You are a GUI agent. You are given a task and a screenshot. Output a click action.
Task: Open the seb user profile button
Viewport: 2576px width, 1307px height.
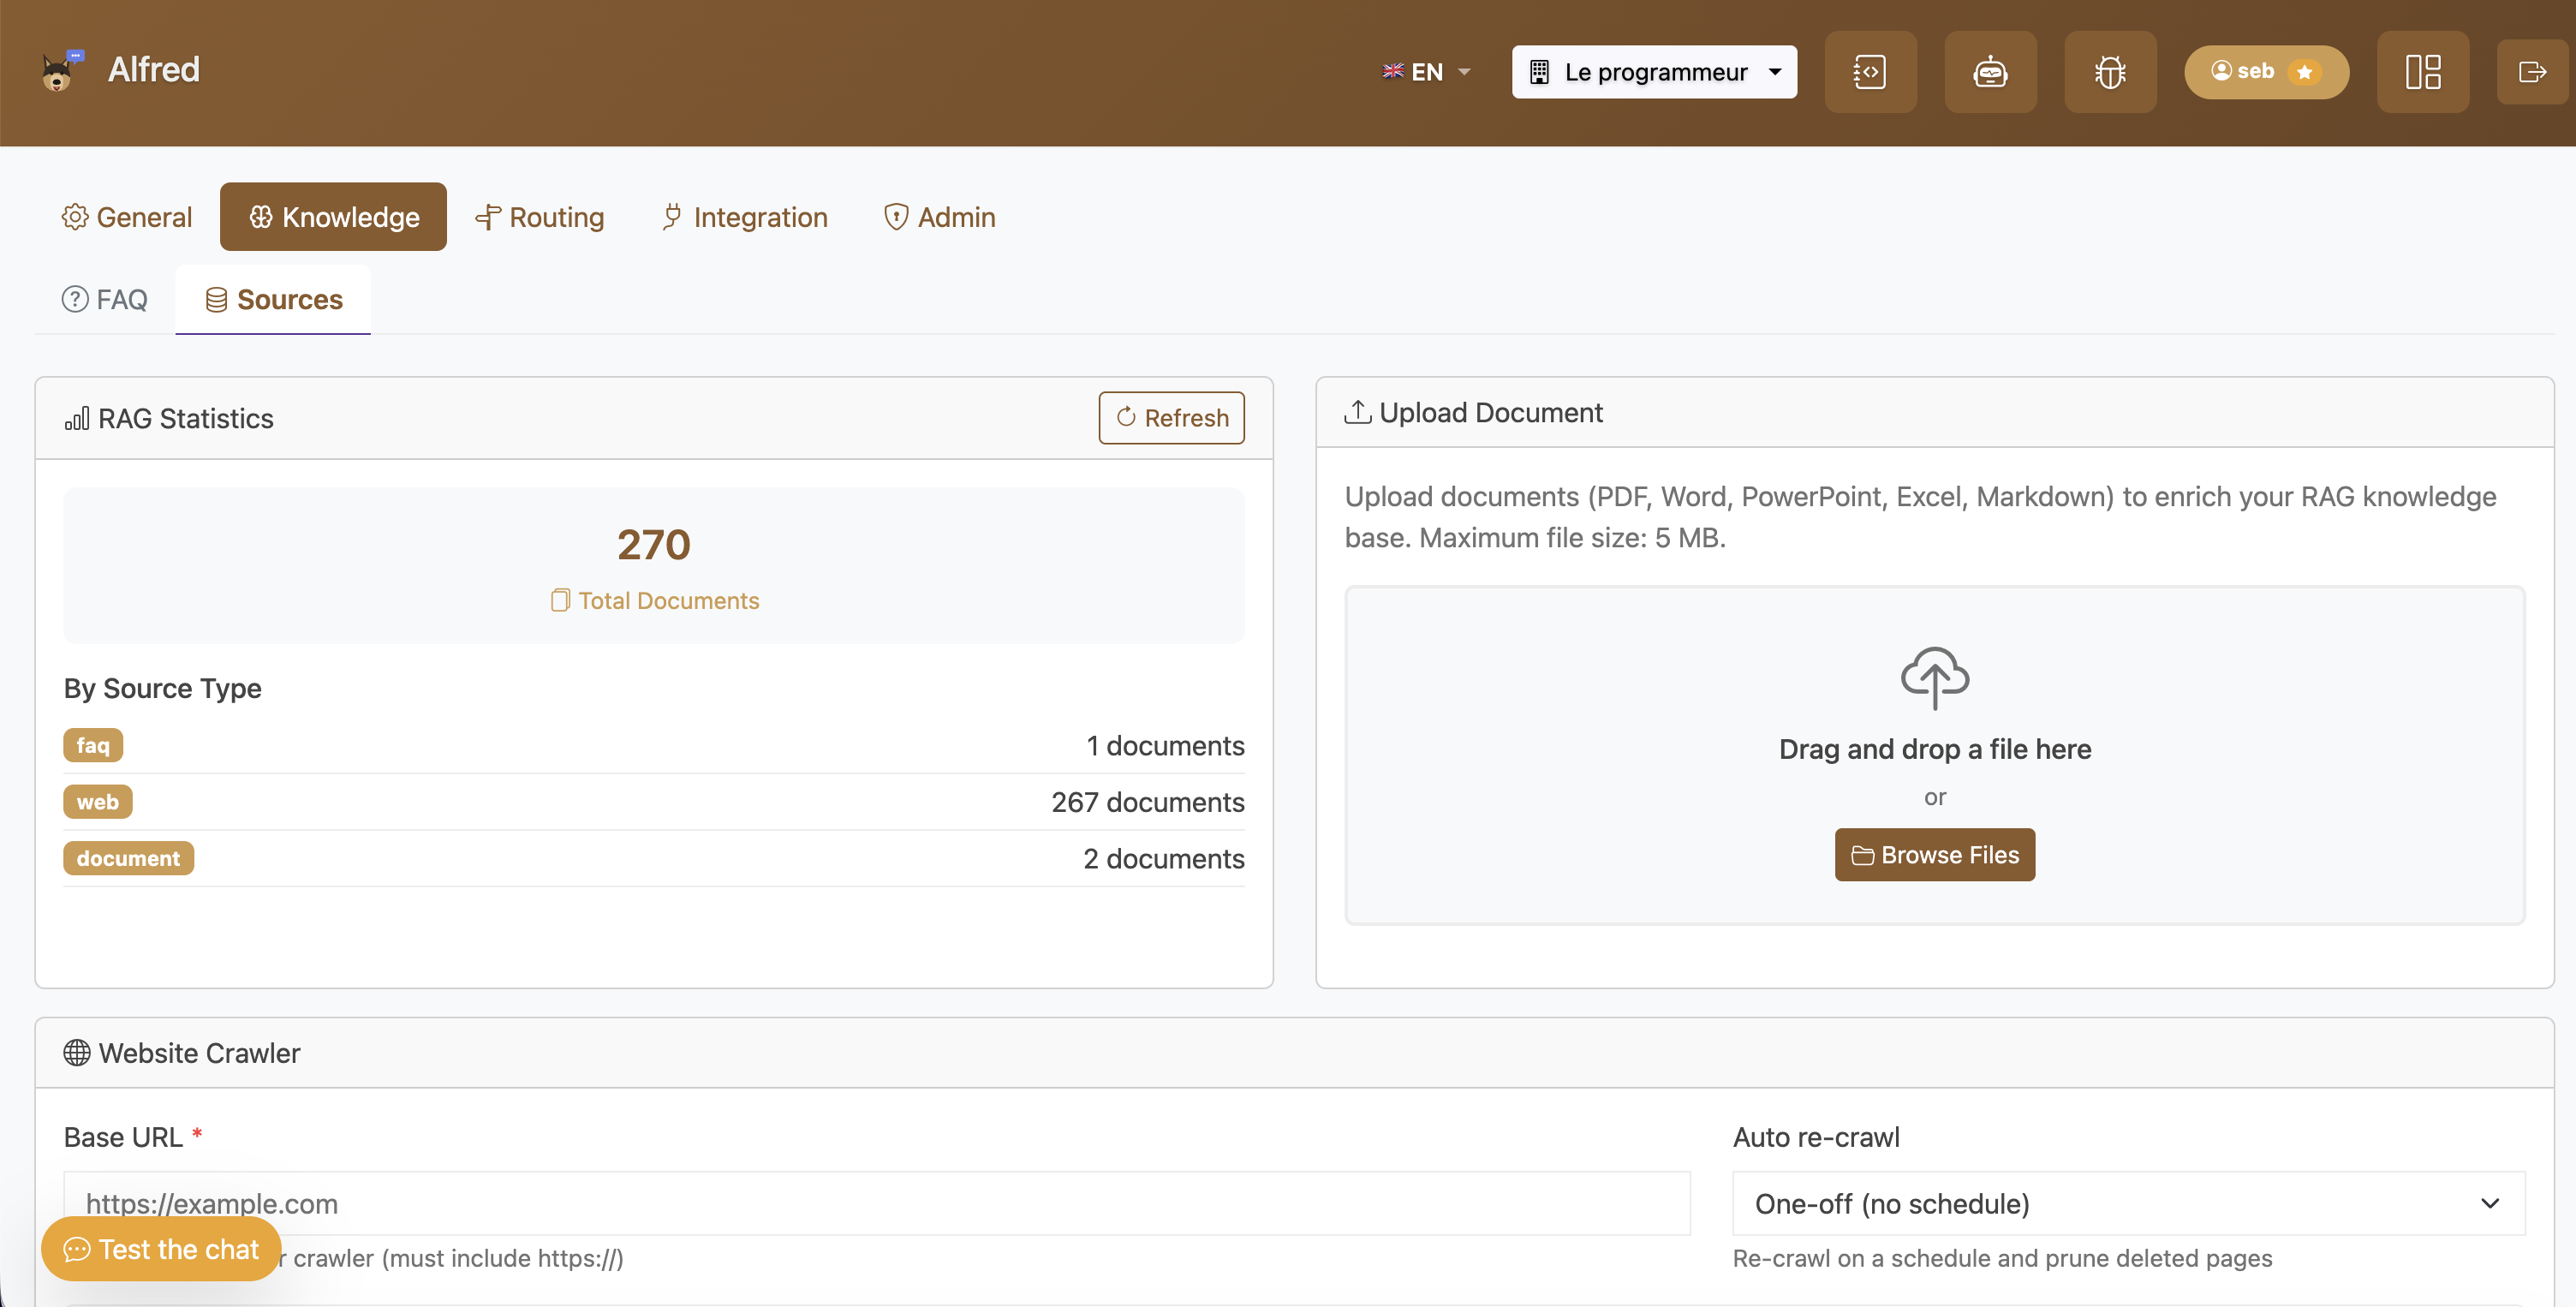coord(2266,72)
